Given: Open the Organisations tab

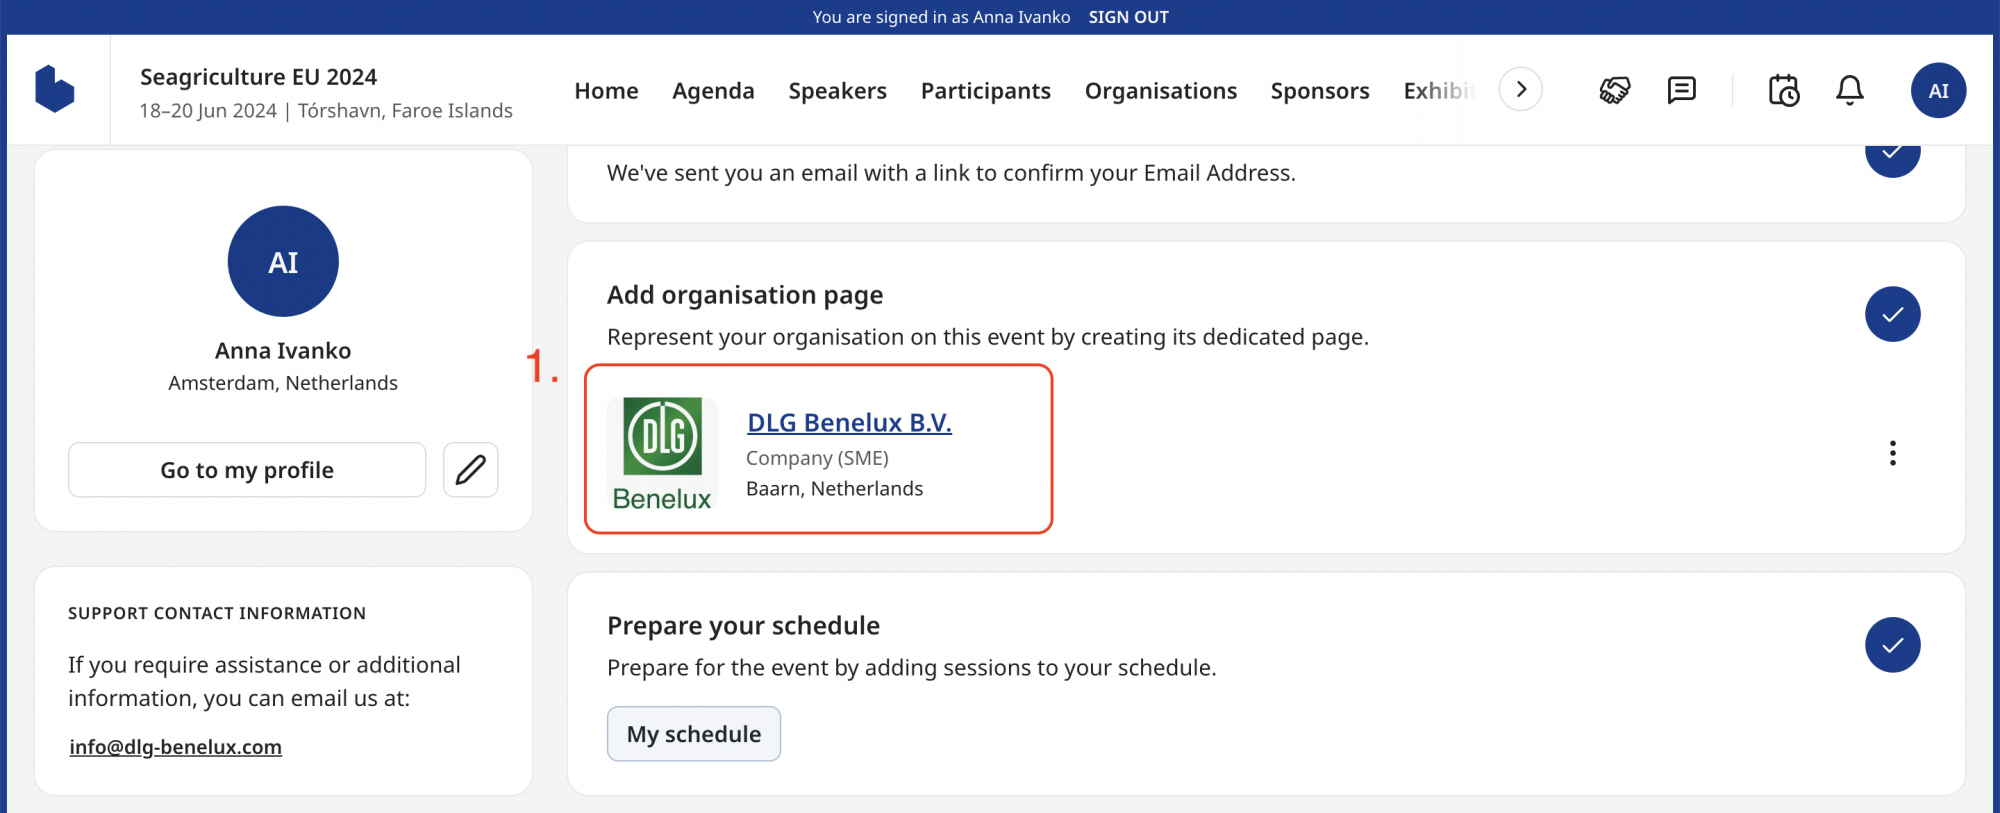Looking at the screenshot, I should pyautogui.click(x=1161, y=91).
